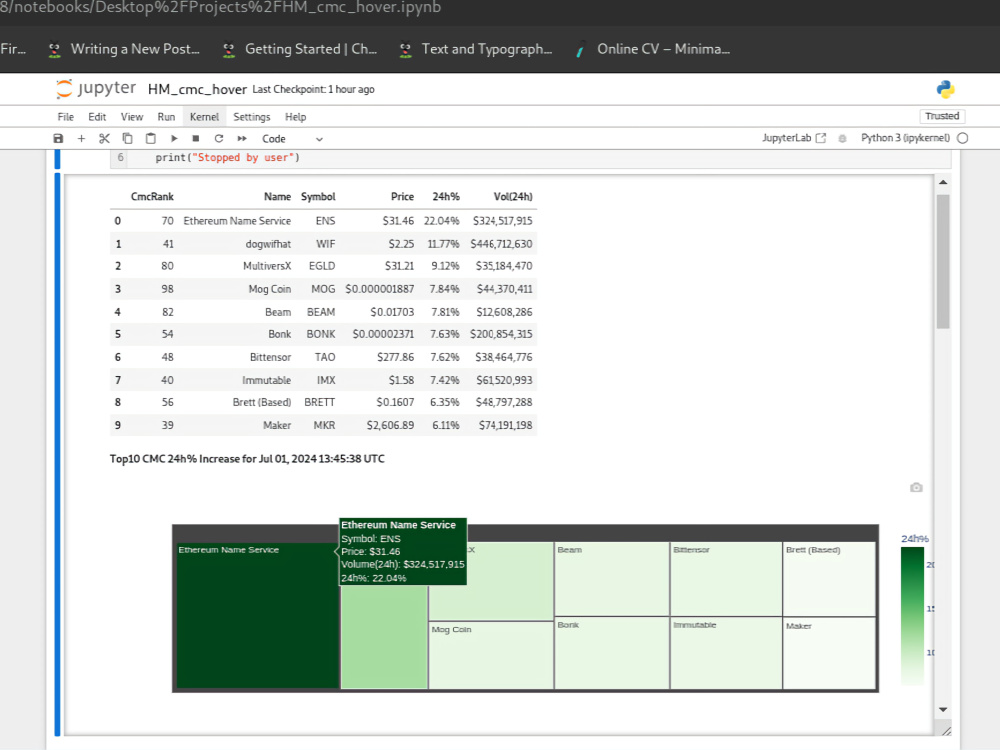Cut the selected cell with the scissors icon
1000x750 pixels.
105,138
